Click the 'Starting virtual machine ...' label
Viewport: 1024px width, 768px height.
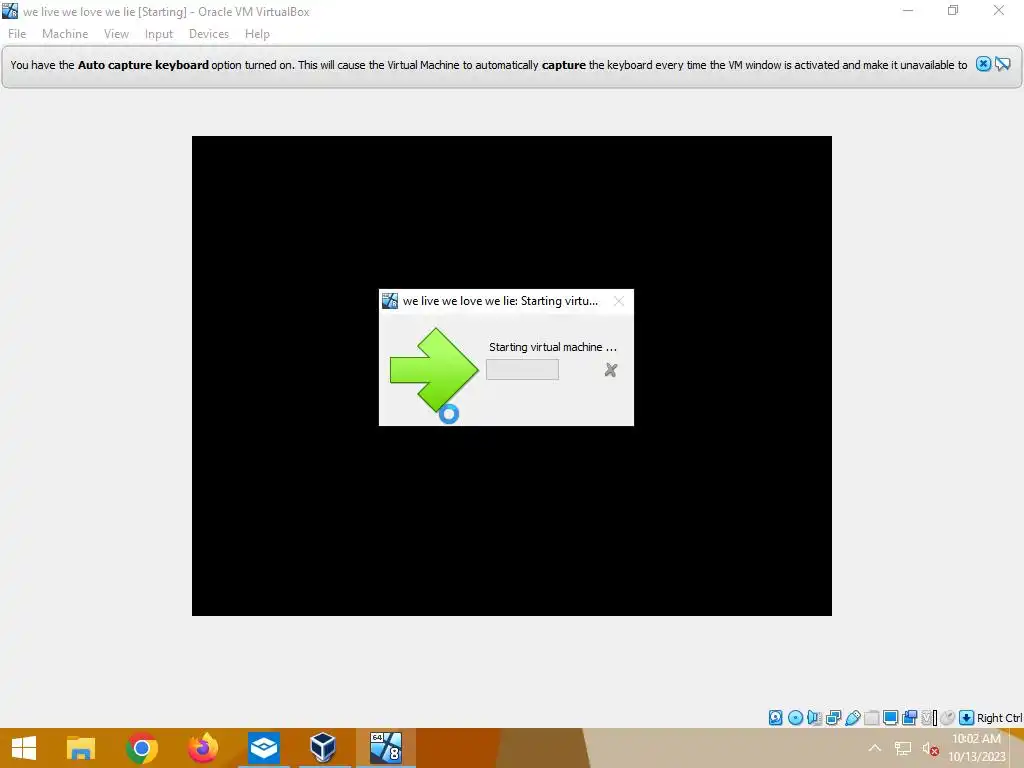coord(552,347)
